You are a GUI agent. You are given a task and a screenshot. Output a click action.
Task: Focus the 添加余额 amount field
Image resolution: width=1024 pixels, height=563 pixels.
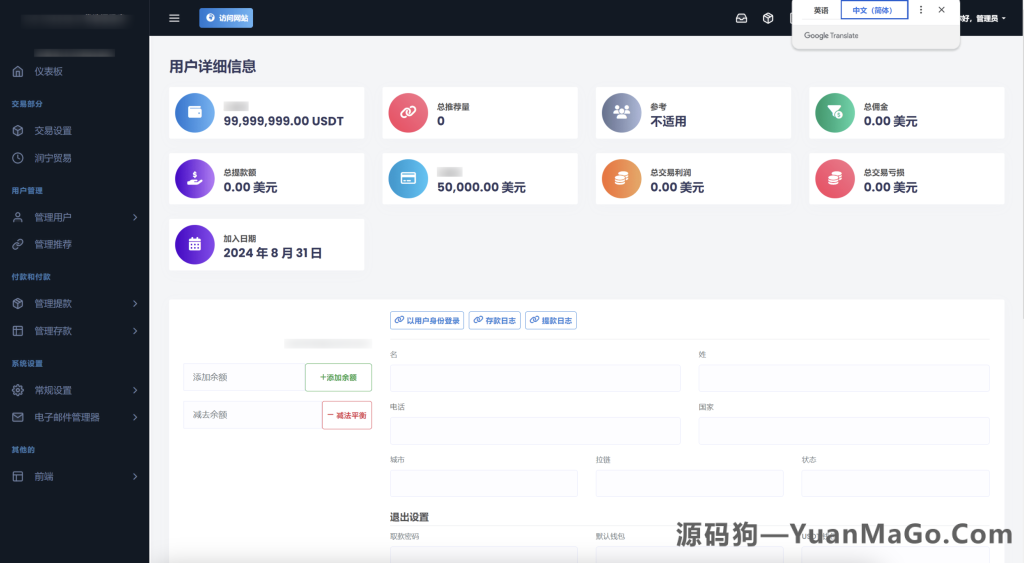click(x=244, y=377)
